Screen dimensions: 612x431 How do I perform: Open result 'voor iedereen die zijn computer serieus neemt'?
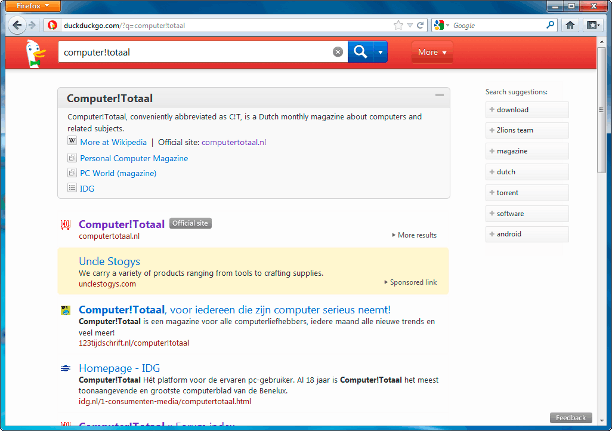coord(235,310)
